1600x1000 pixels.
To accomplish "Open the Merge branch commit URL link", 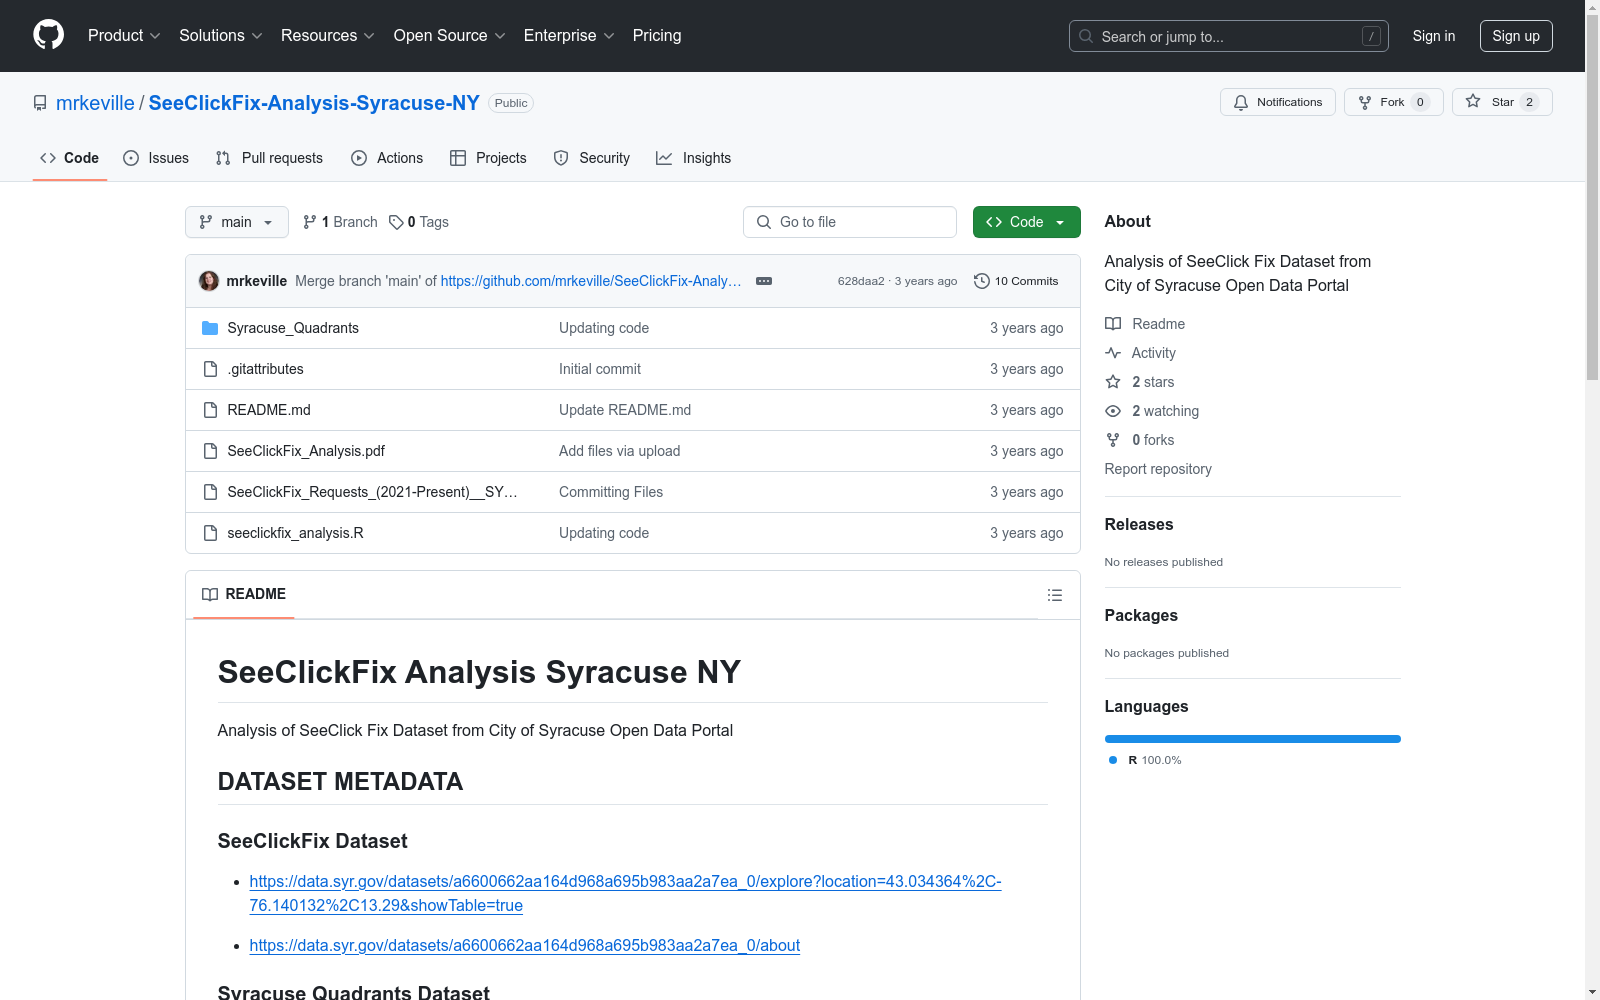I will pos(591,281).
